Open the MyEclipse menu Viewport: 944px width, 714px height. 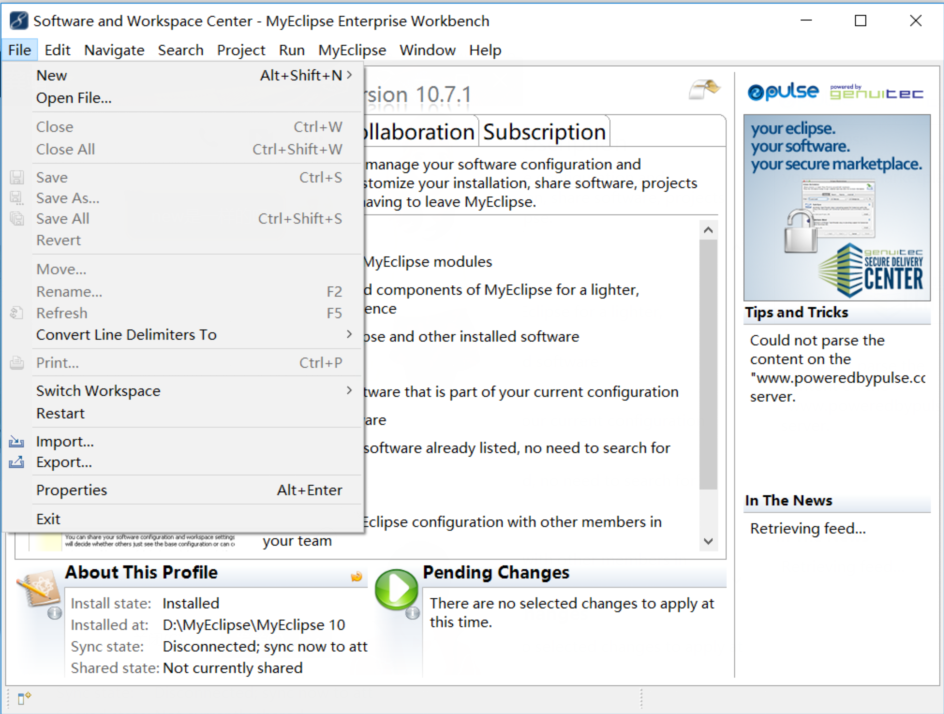352,50
